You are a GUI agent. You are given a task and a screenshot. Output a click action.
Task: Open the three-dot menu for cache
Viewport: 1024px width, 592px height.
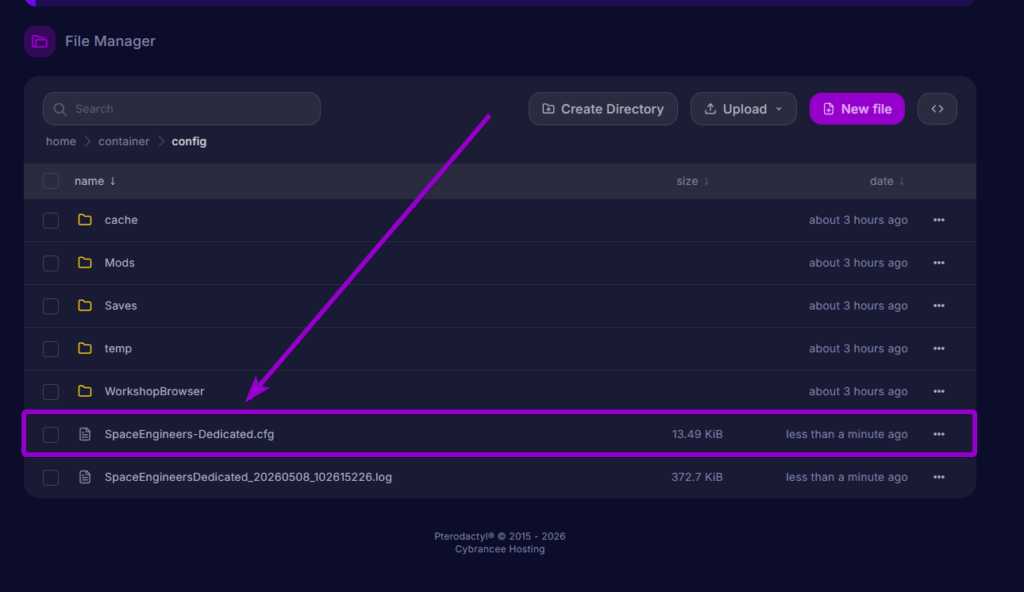pos(938,220)
